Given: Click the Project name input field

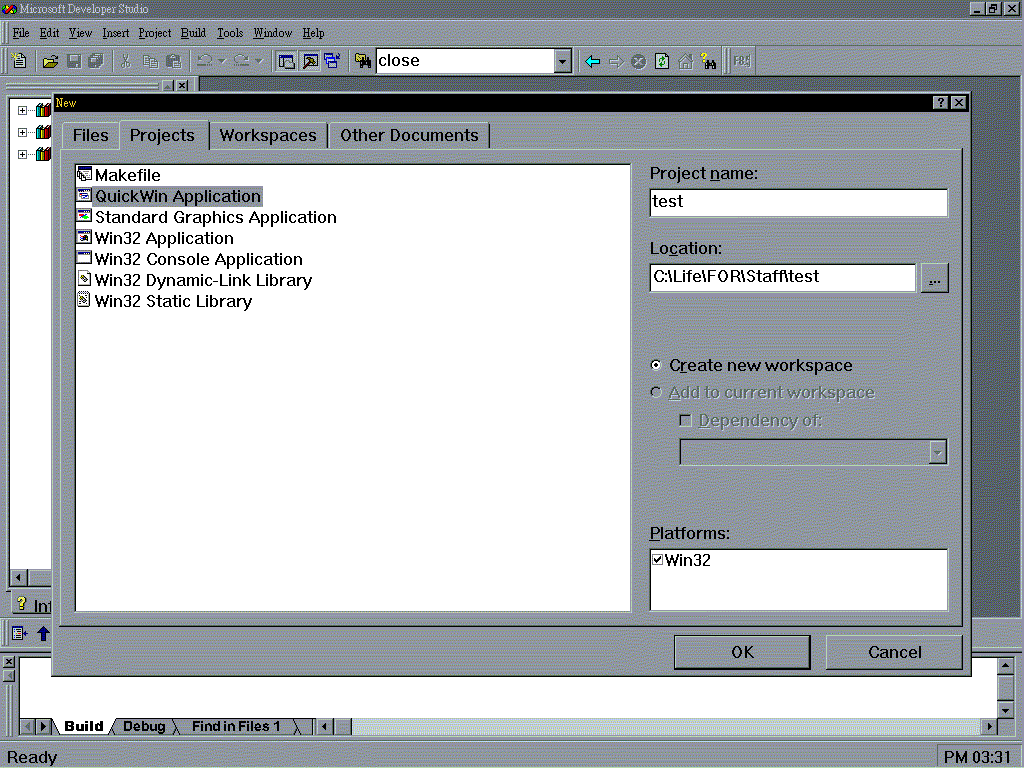Looking at the screenshot, I should (799, 202).
